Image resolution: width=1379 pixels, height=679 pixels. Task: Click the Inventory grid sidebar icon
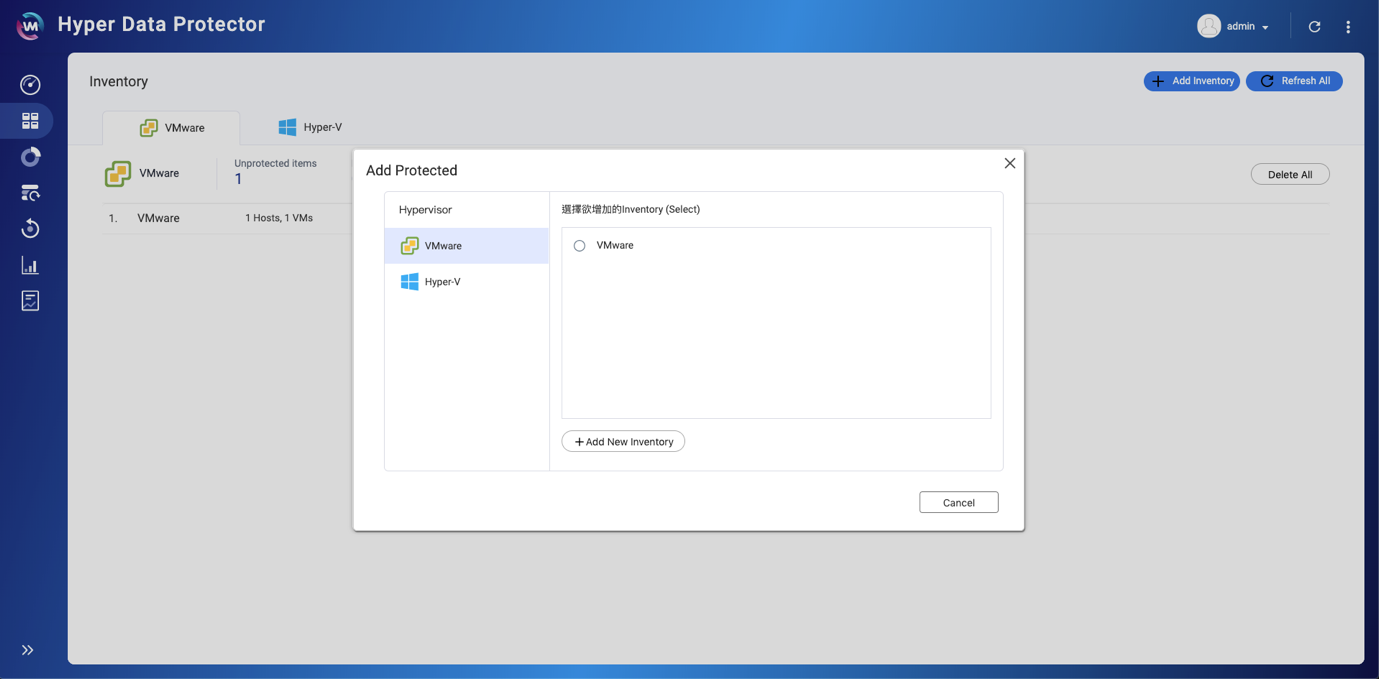[x=30, y=121]
